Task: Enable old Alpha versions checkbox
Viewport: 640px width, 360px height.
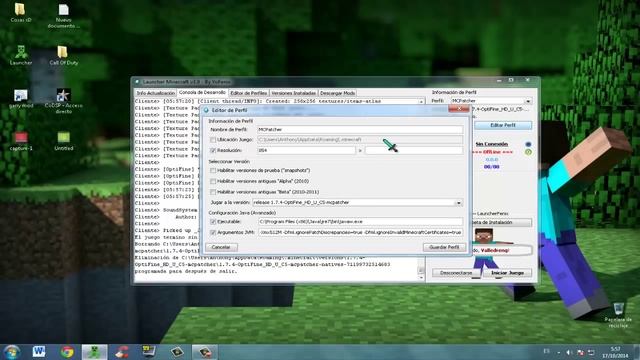Action: [213, 181]
